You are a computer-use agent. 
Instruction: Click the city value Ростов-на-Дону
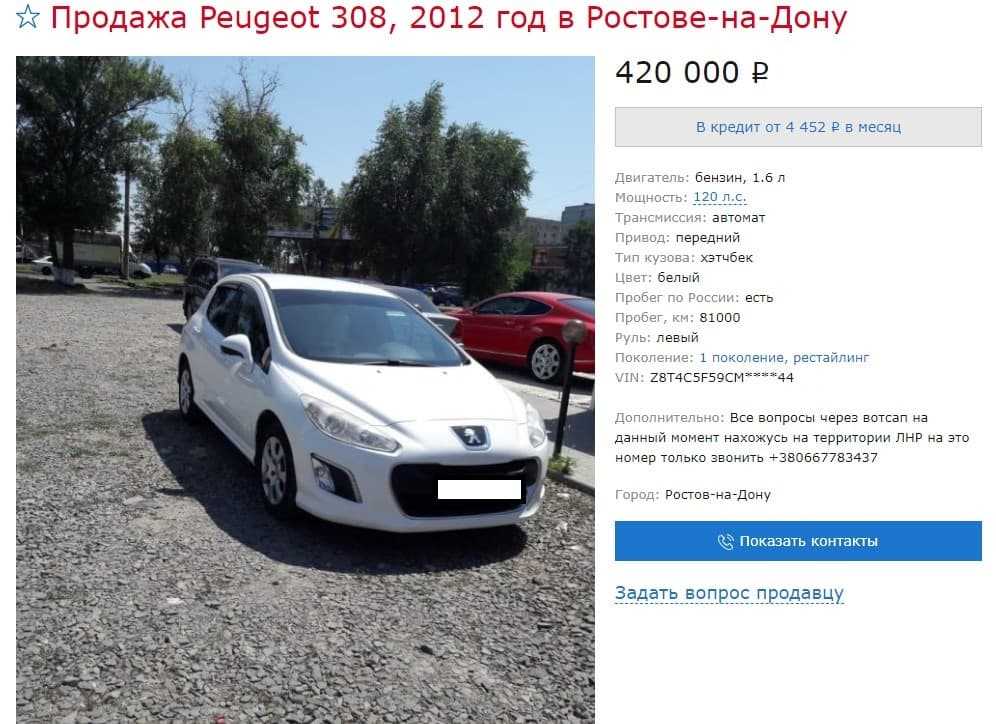click(718, 495)
